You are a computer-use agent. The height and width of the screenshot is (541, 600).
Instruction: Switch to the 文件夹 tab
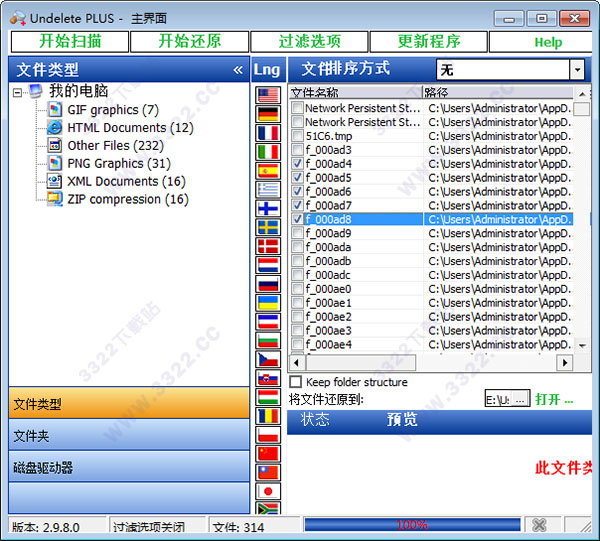coord(129,435)
